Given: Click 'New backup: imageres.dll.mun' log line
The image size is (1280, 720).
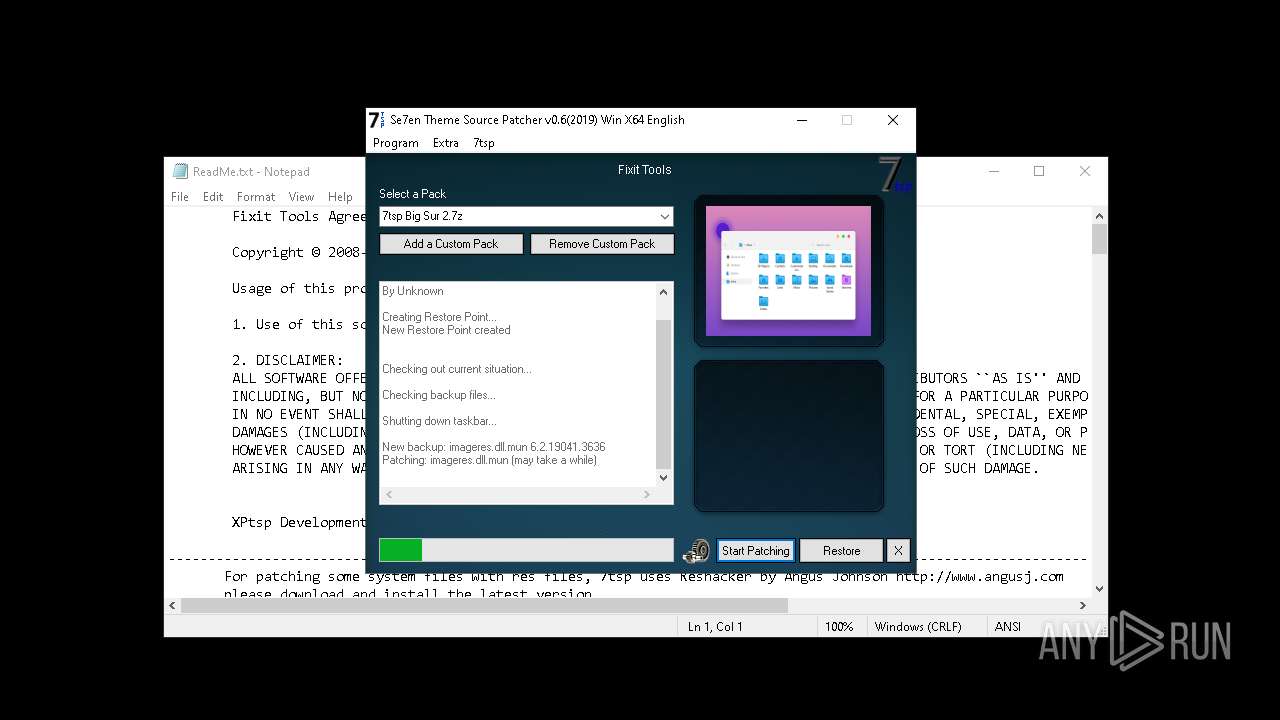Looking at the screenshot, I should pos(494,447).
